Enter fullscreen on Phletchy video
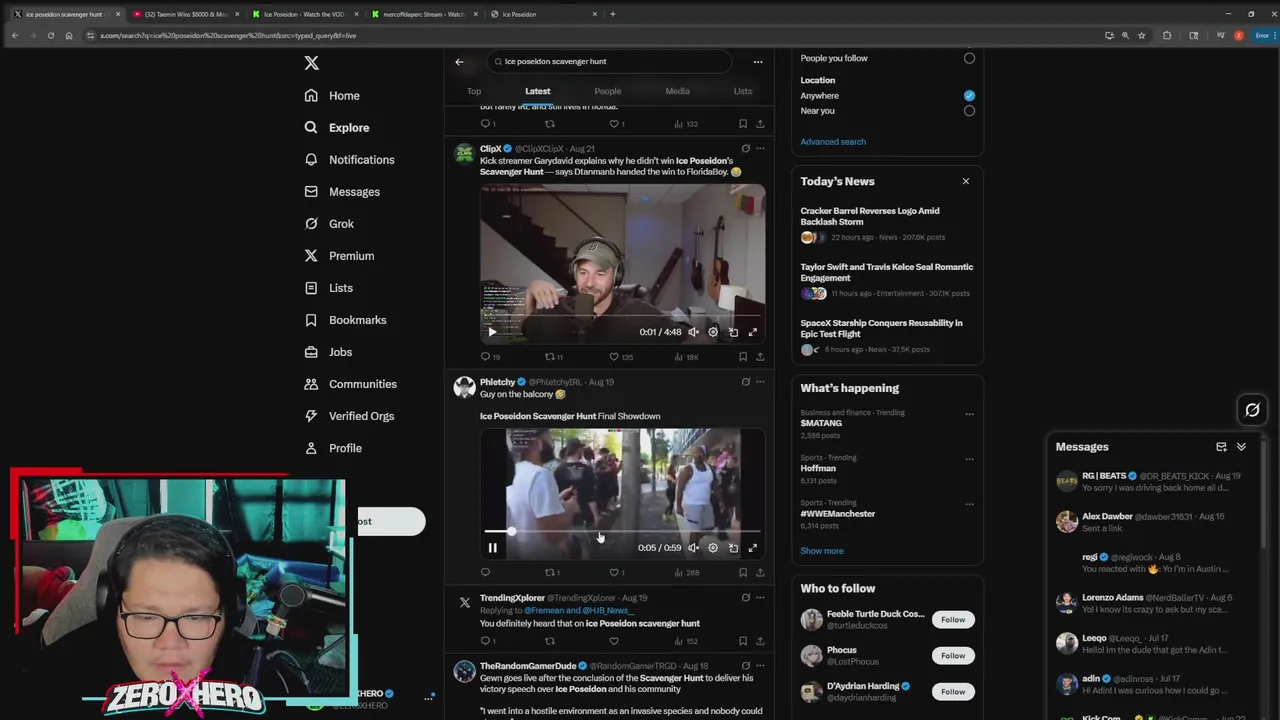This screenshot has height=720, width=1280. click(753, 547)
